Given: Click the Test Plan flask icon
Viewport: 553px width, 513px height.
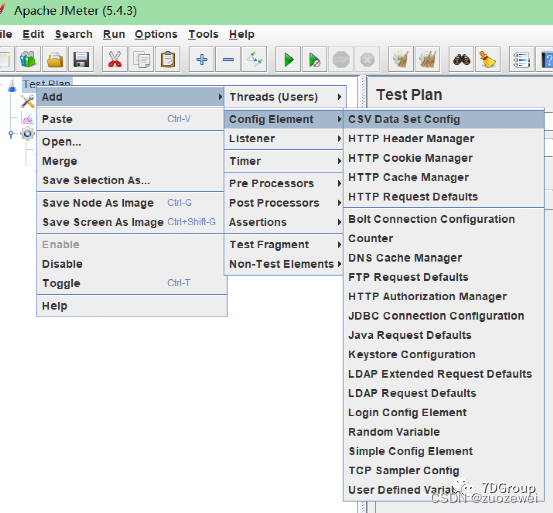Looking at the screenshot, I should pyautogui.click(x=12, y=85).
